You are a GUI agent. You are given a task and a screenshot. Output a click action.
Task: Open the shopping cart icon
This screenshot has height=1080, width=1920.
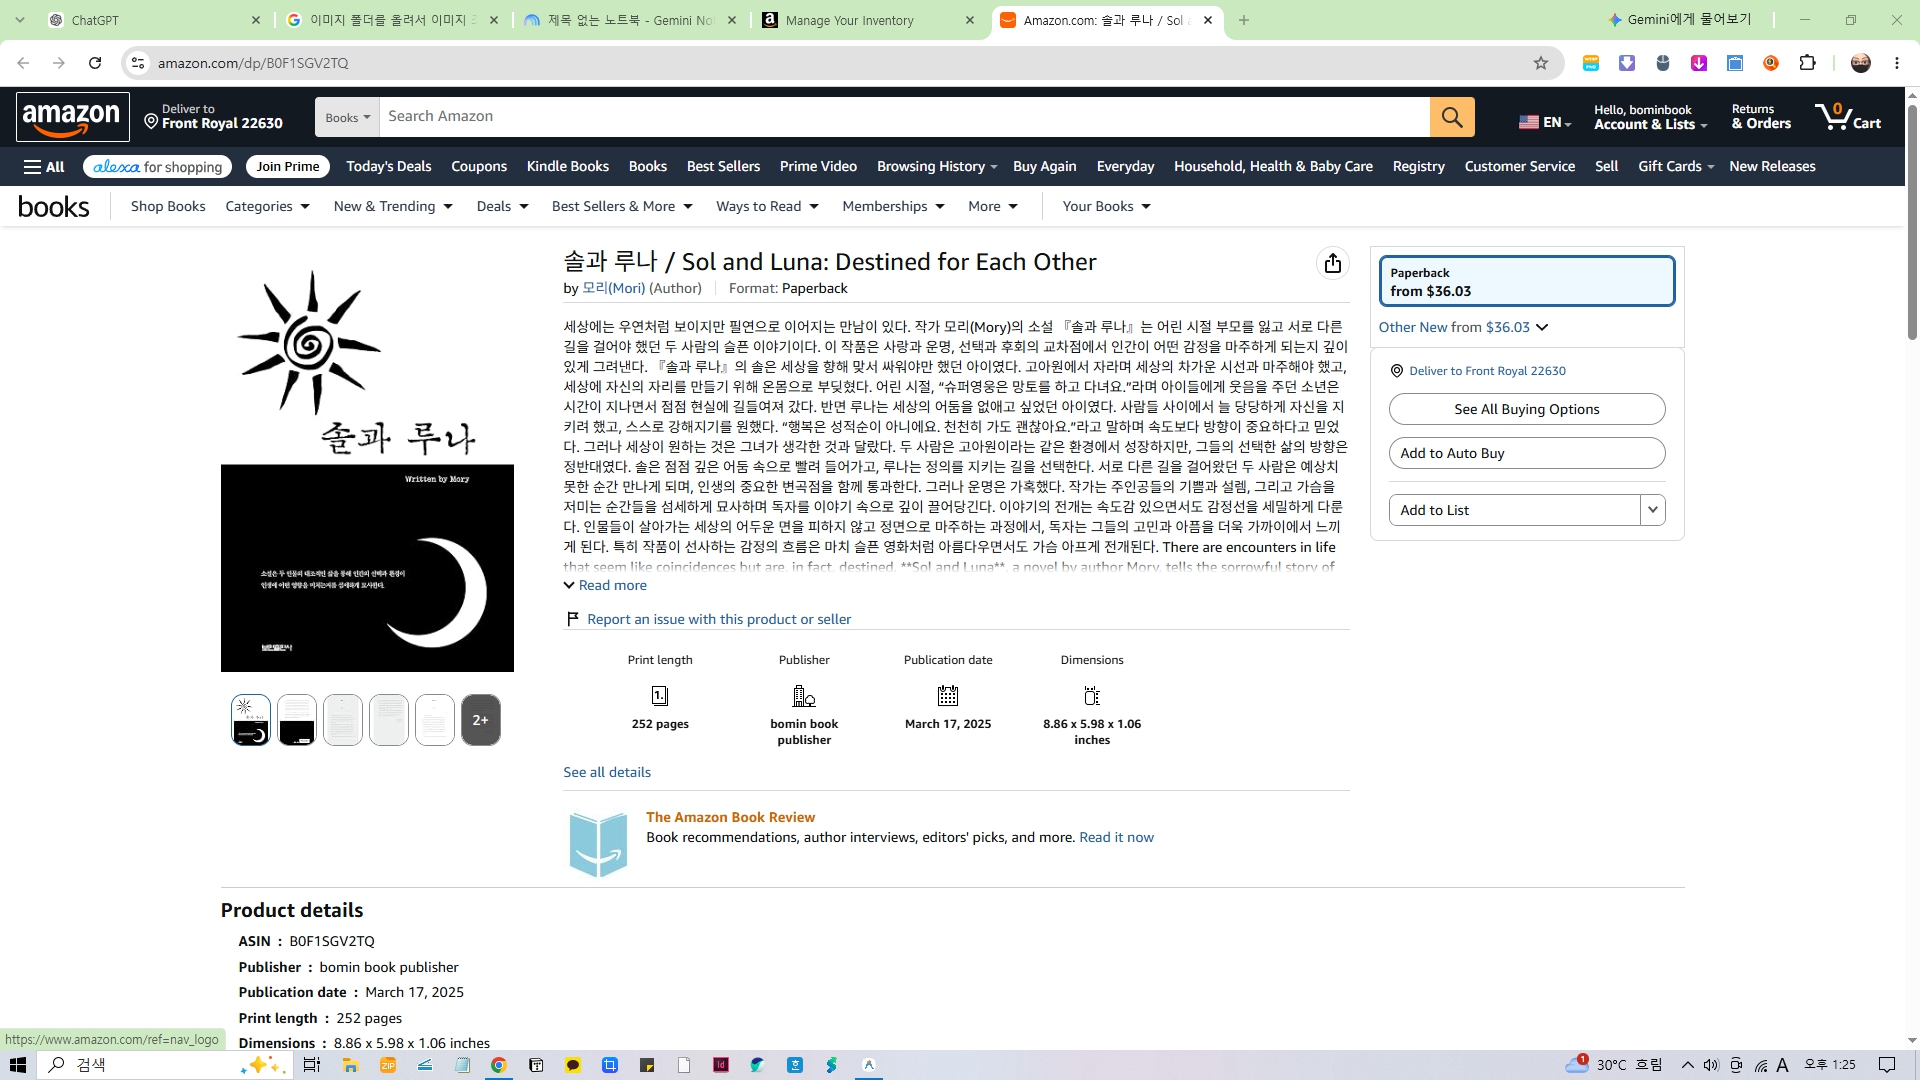click(1848, 117)
